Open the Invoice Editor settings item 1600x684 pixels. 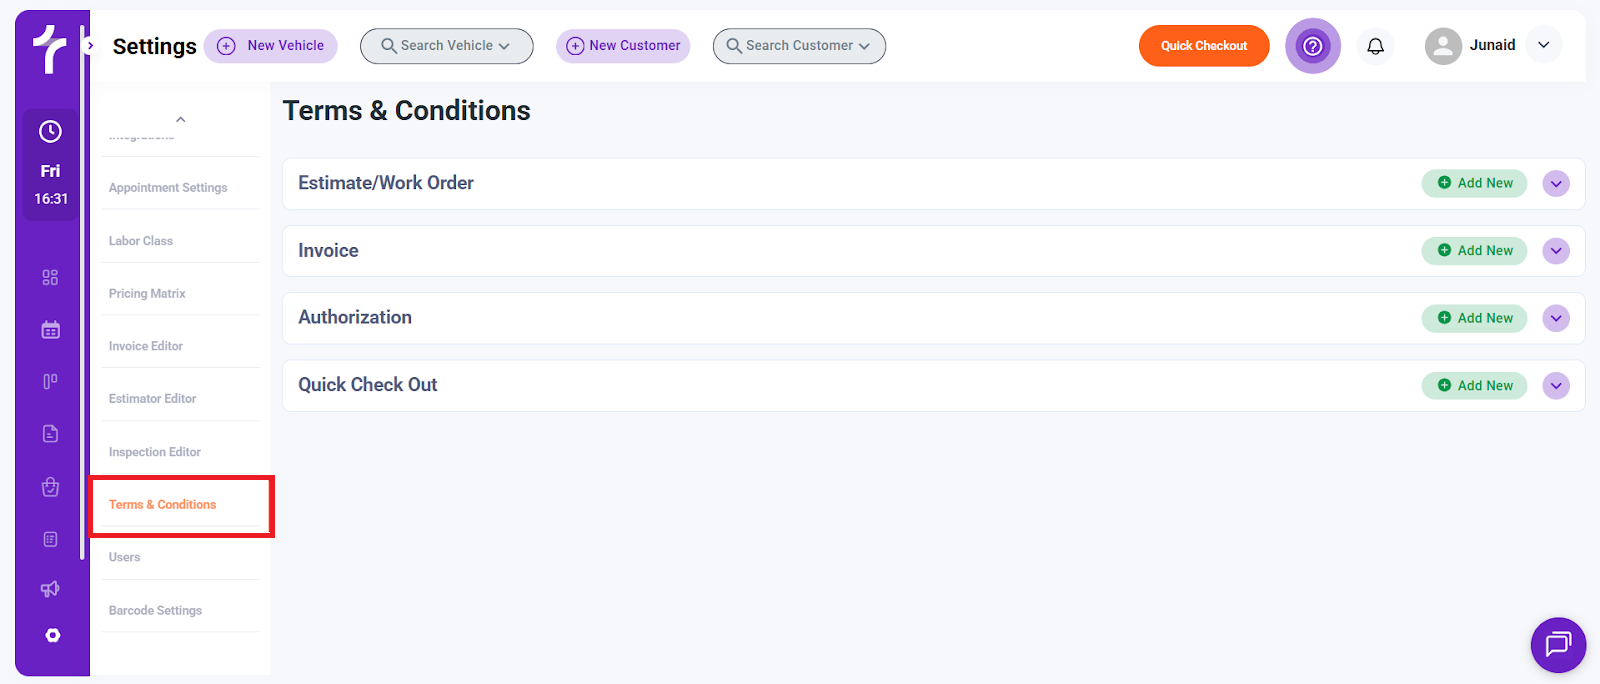[146, 346]
